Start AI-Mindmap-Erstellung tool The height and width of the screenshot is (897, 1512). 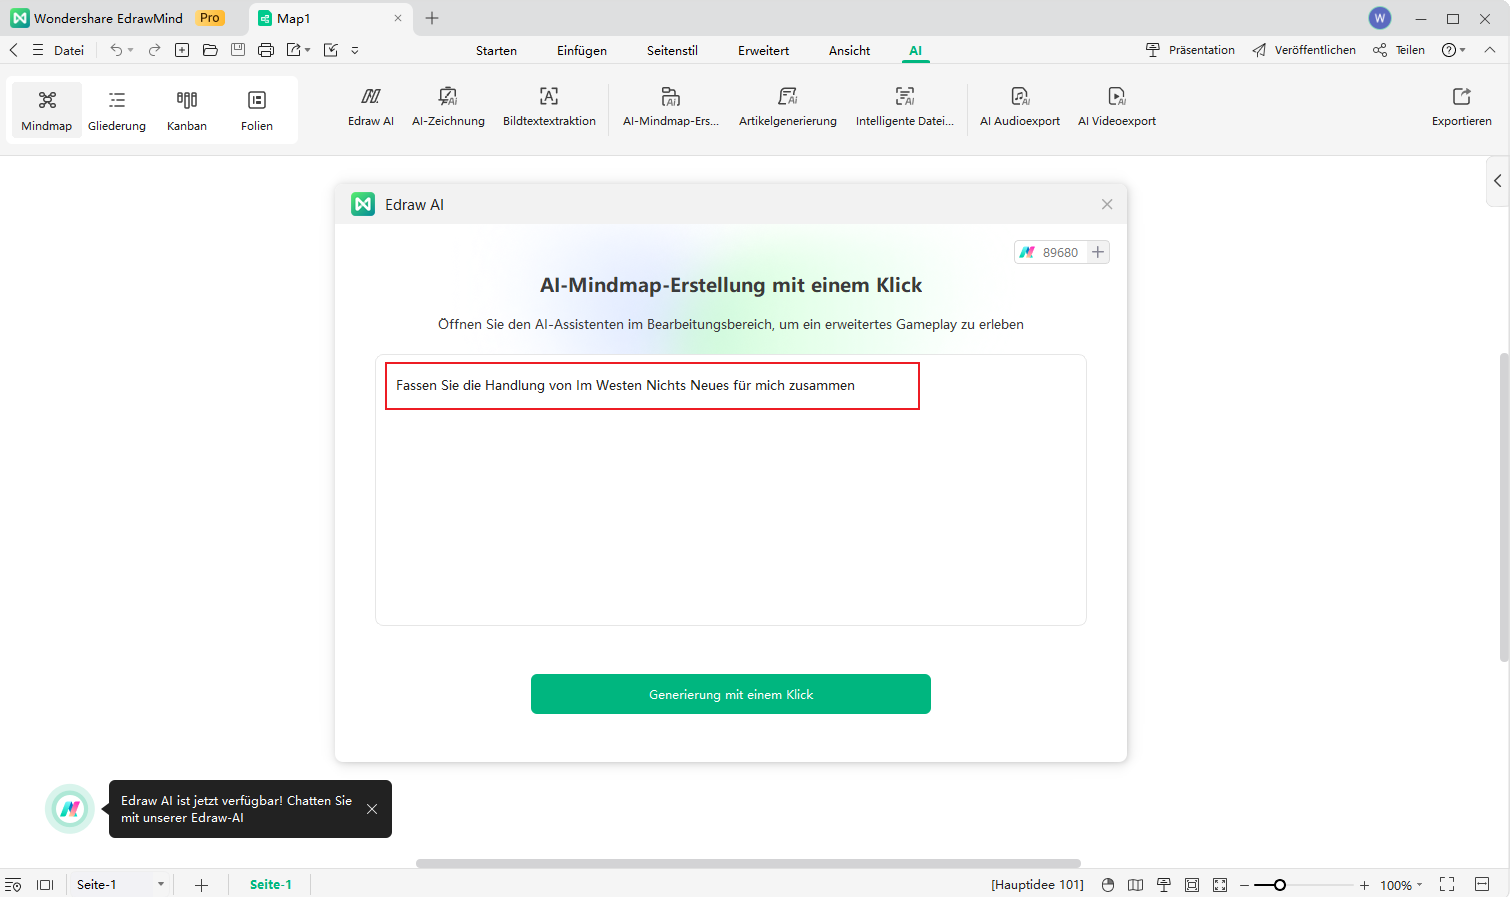pyautogui.click(x=671, y=106)
